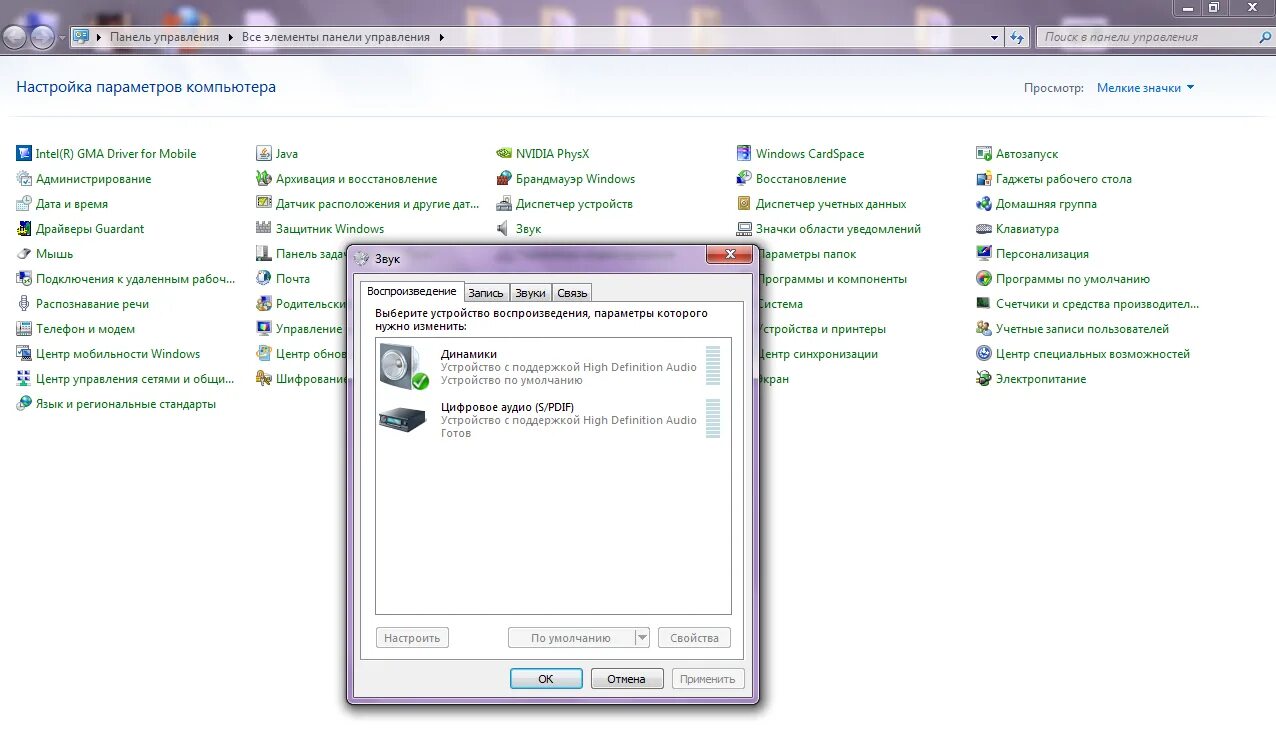The image size is (1276, 741).
Task: Open Счетчики и средства производительности link
Action: (x=1097, y=304)
